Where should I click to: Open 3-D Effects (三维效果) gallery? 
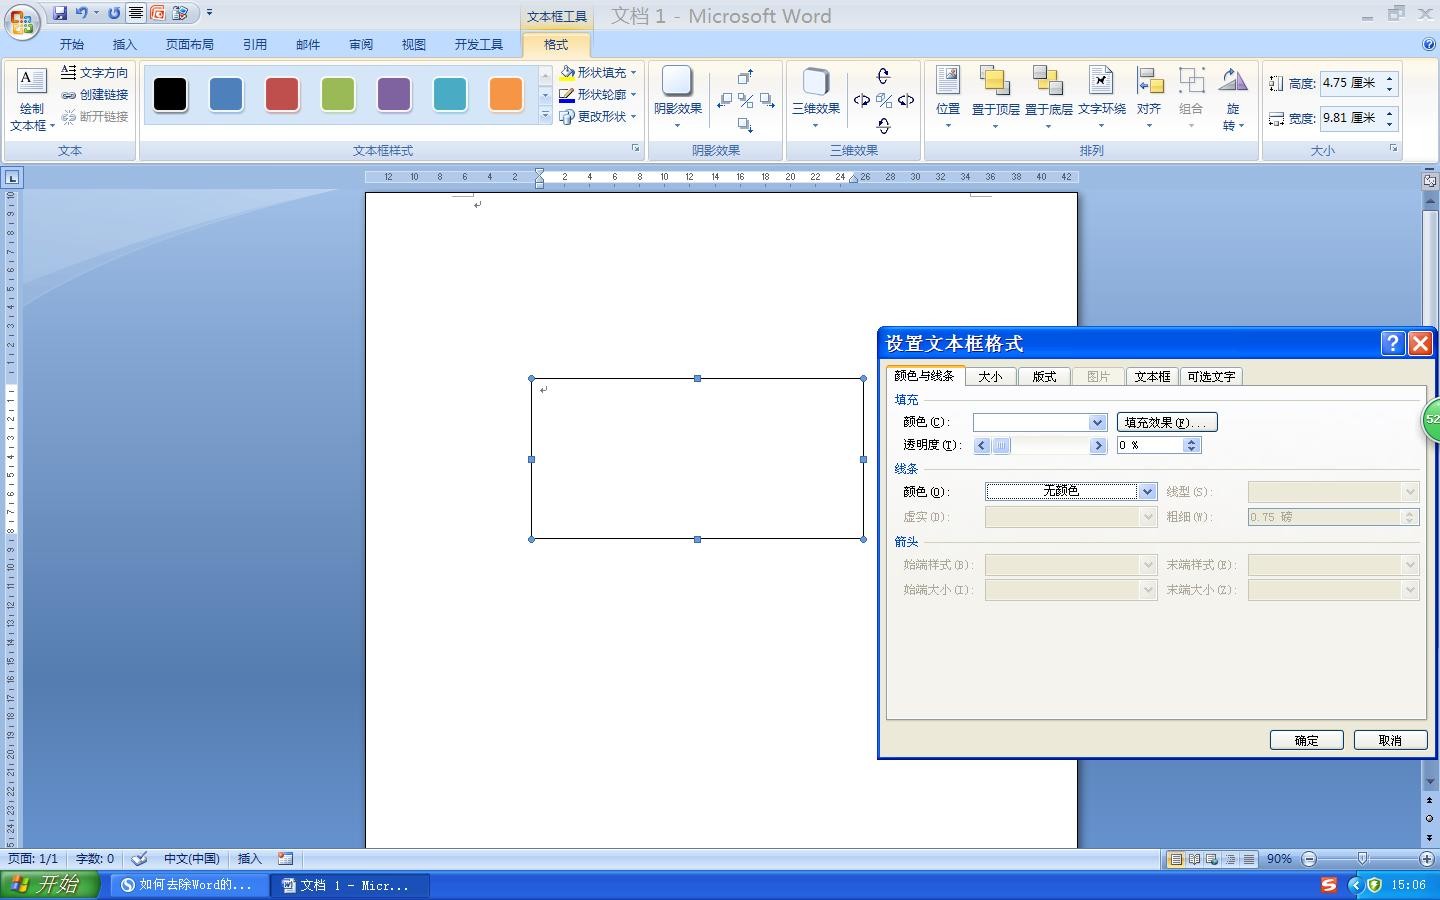tap(816, 98)
